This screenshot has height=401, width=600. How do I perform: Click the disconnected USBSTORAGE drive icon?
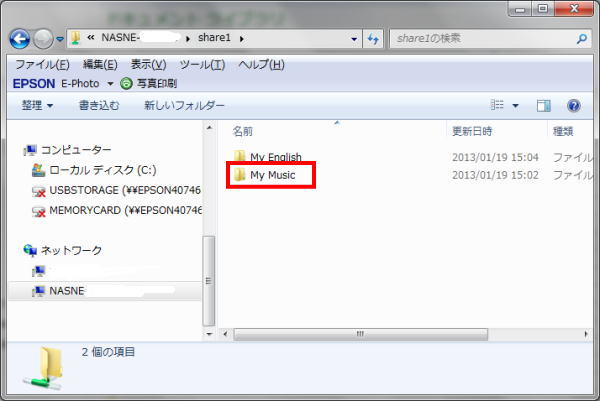pyautogui.click(x=38, y=191)
